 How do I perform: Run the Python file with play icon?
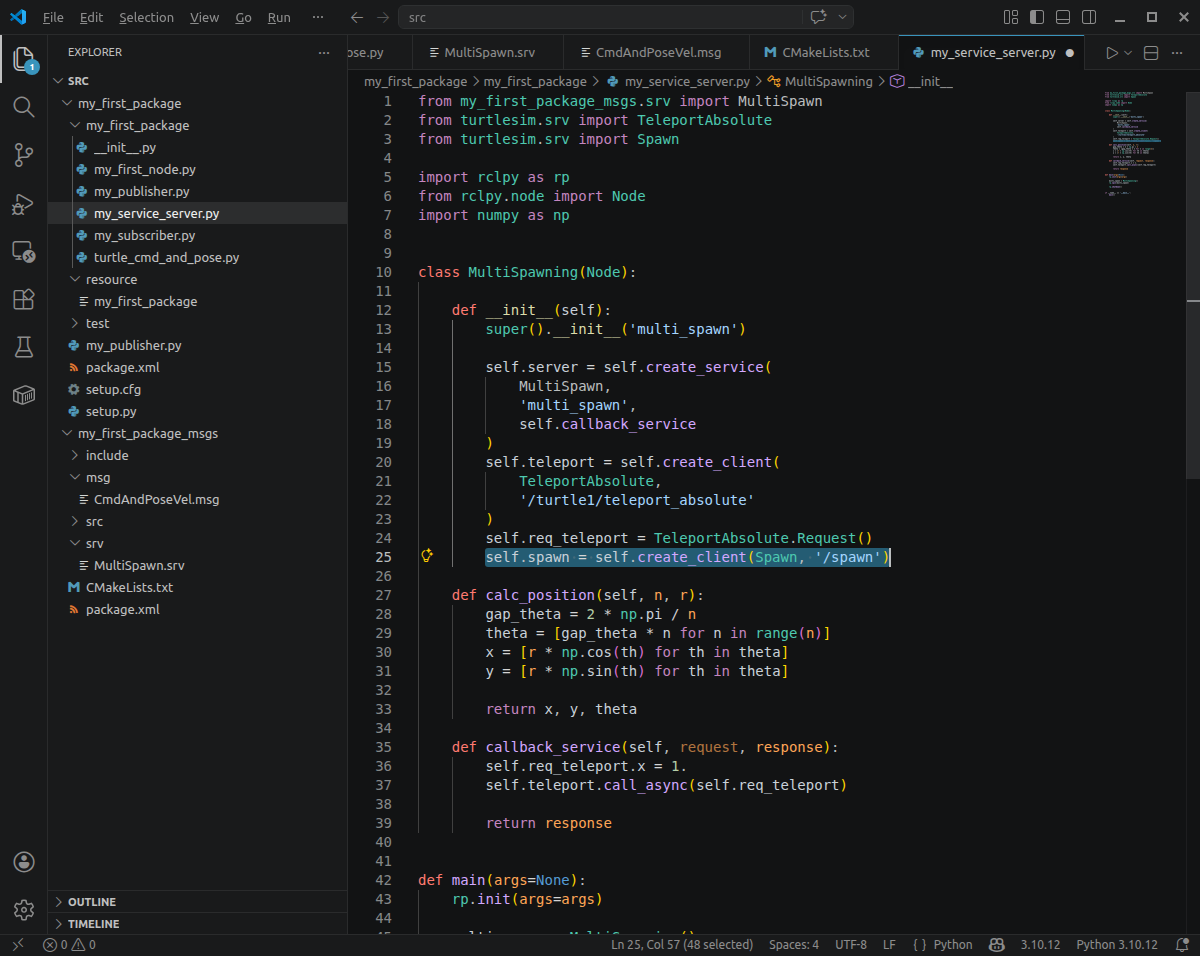pyautogui.click(x=1112, y=53)
